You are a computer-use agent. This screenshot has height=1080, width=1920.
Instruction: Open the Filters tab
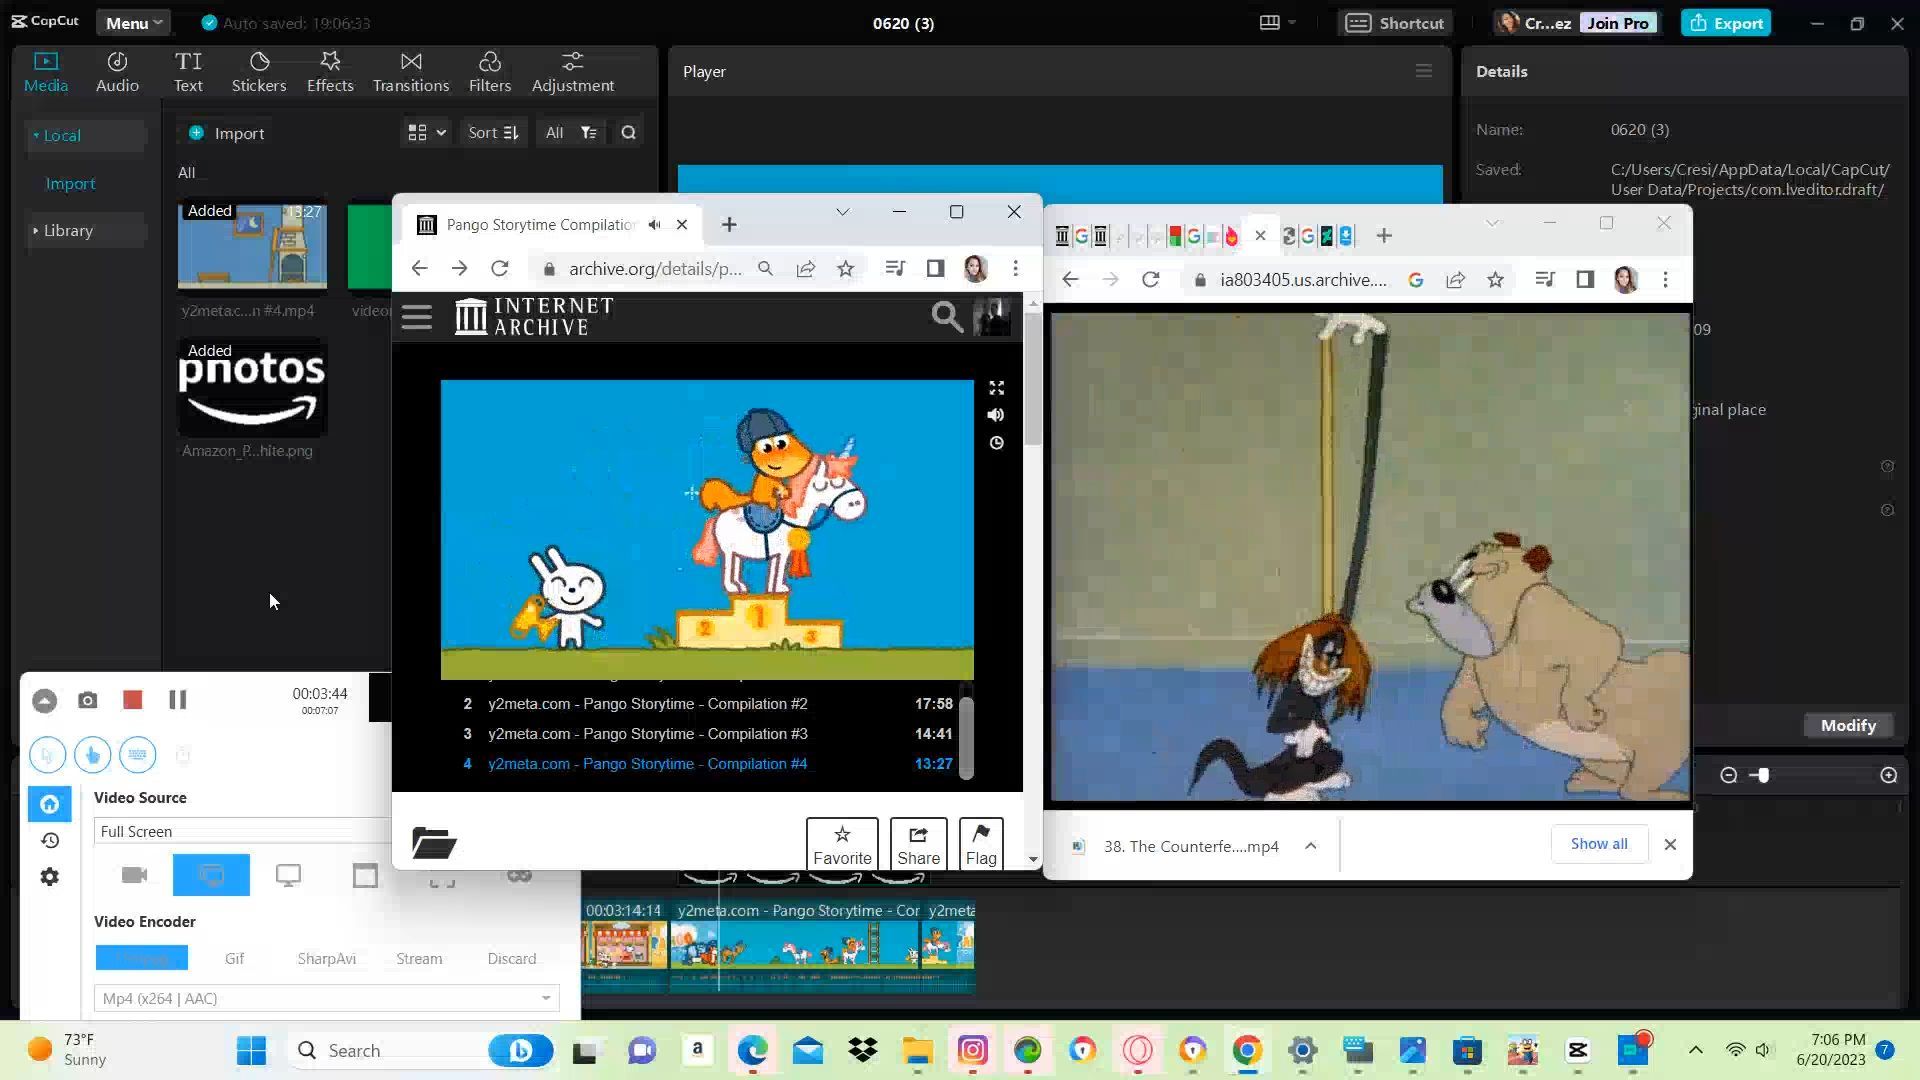pyautogui.click(x=490, y=72)
